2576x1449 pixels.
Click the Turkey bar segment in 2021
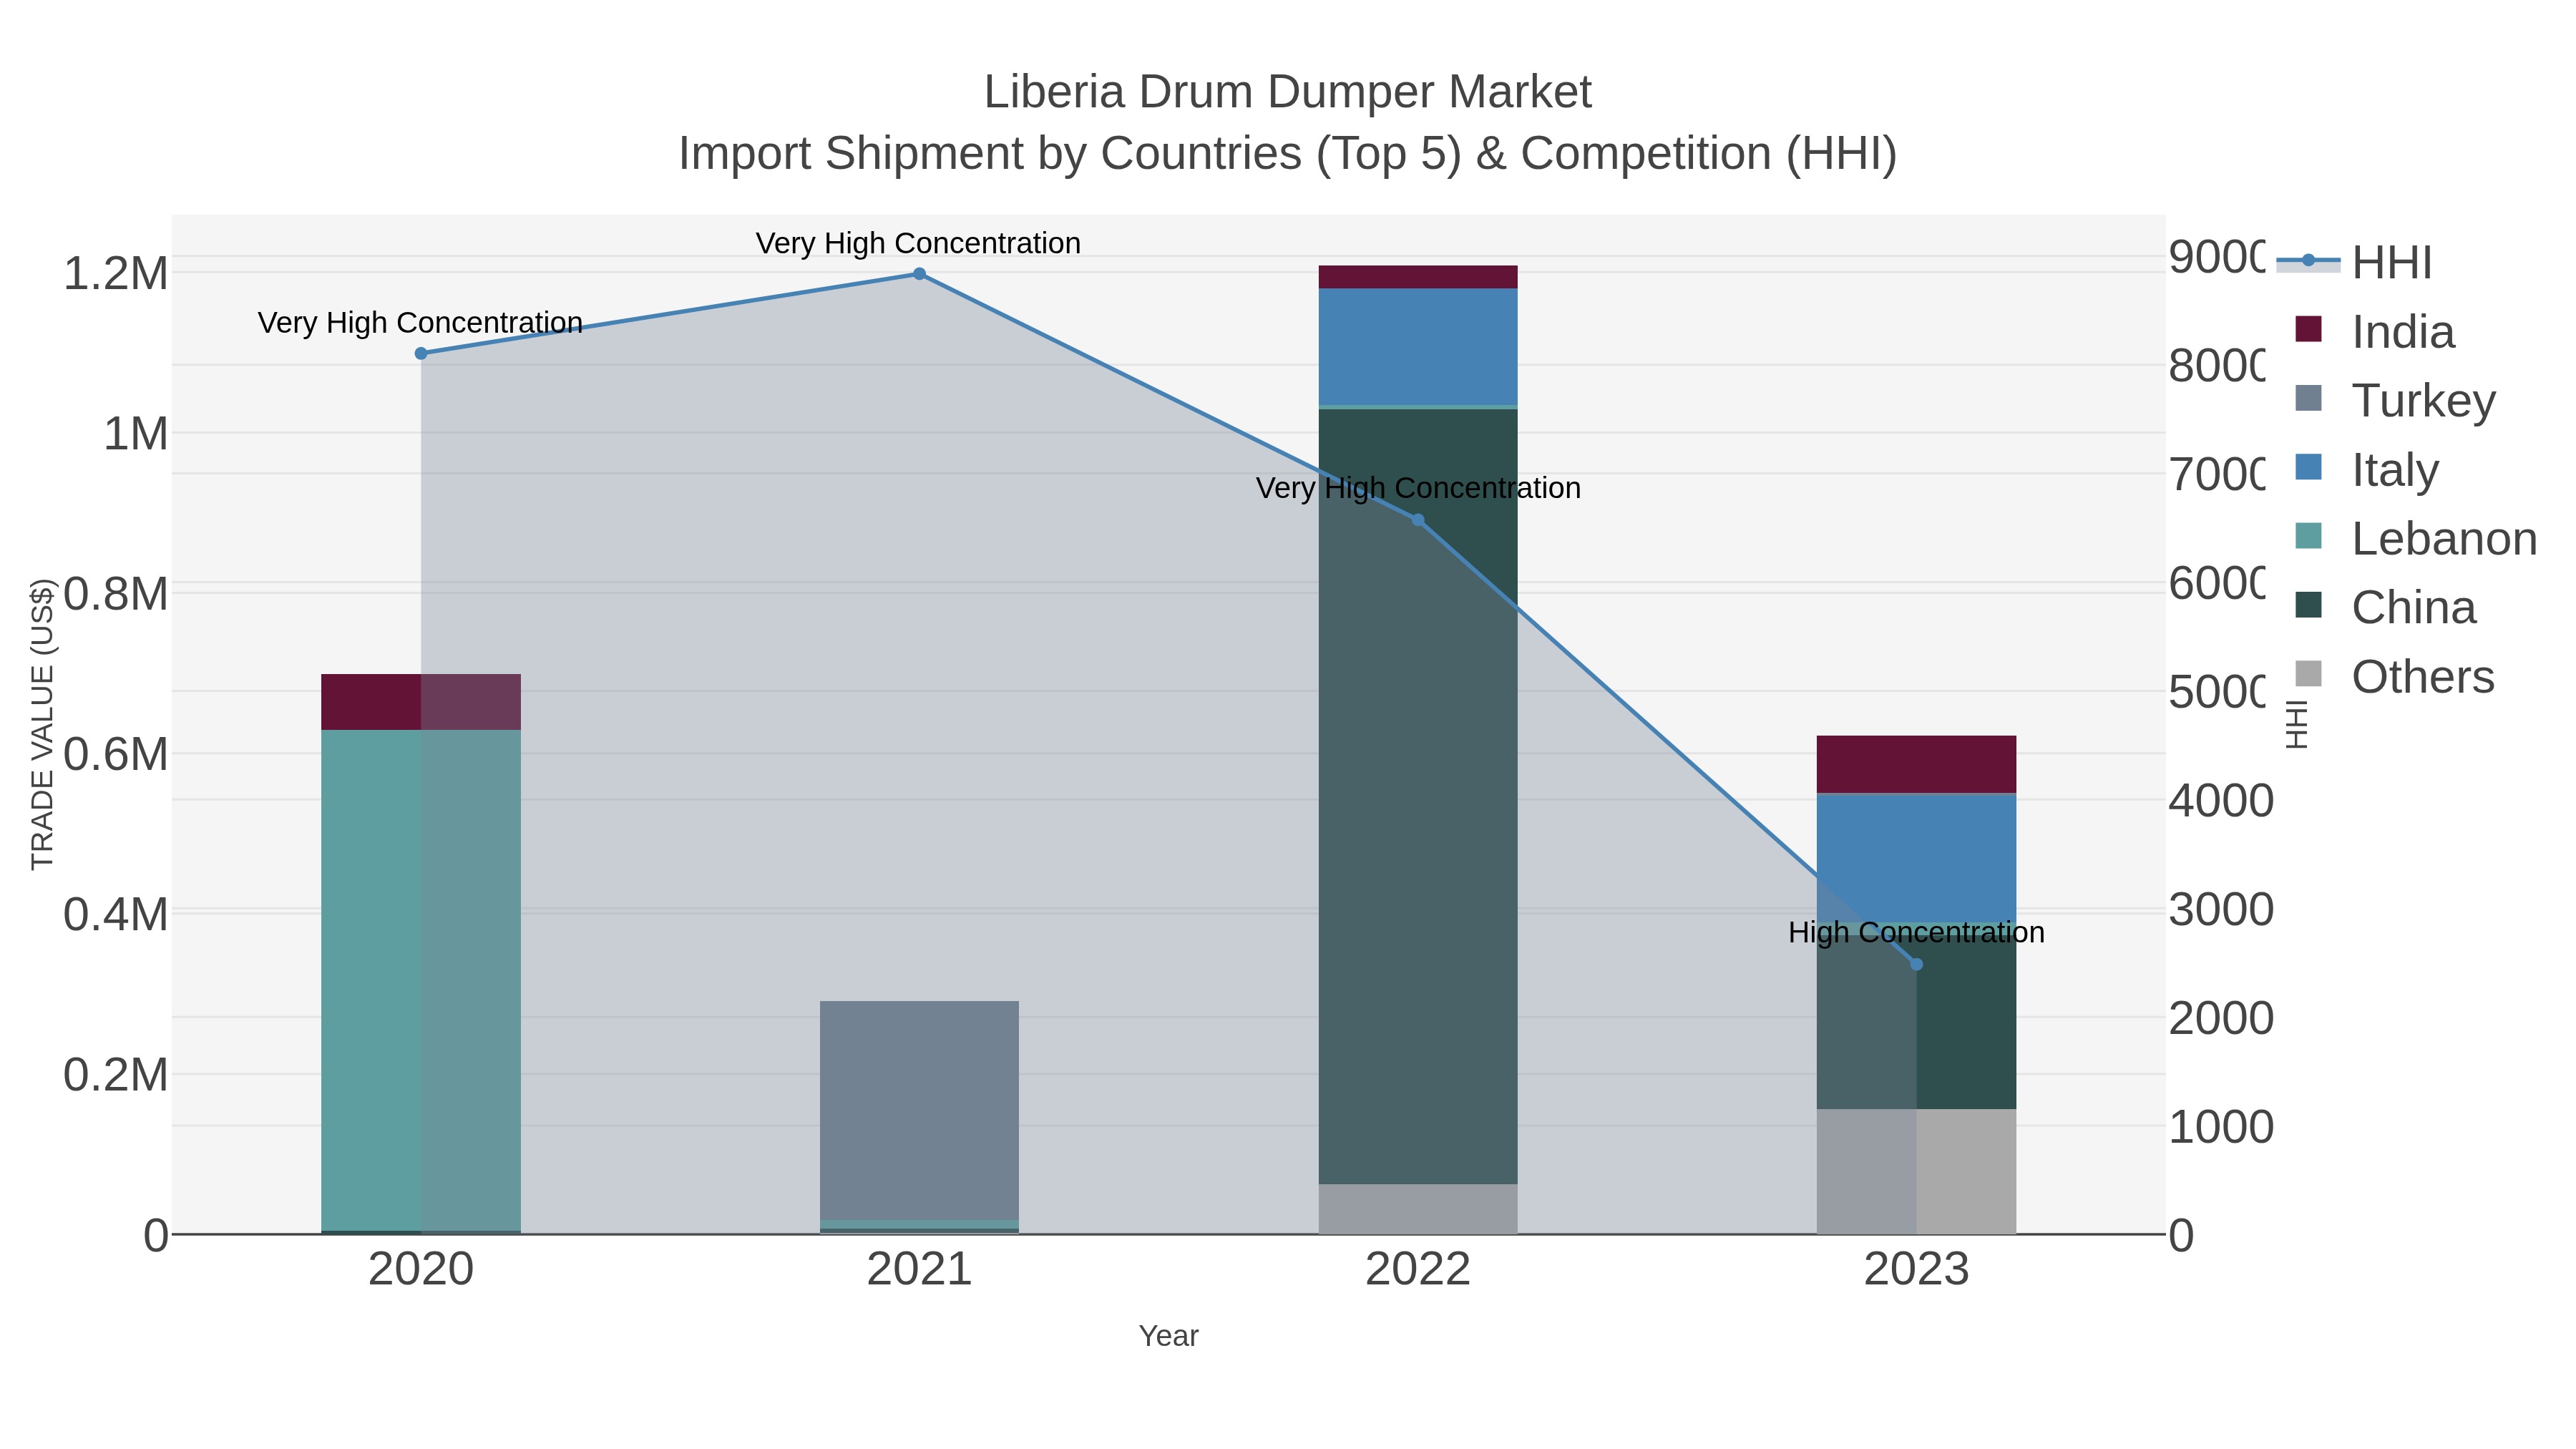[x=919, y=1110]
